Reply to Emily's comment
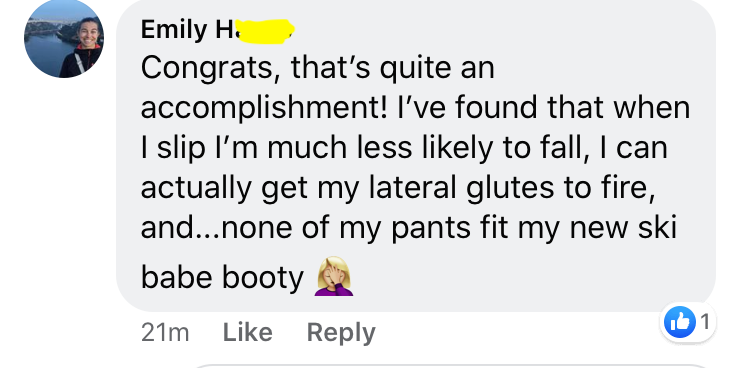 (x=341, y=333)
